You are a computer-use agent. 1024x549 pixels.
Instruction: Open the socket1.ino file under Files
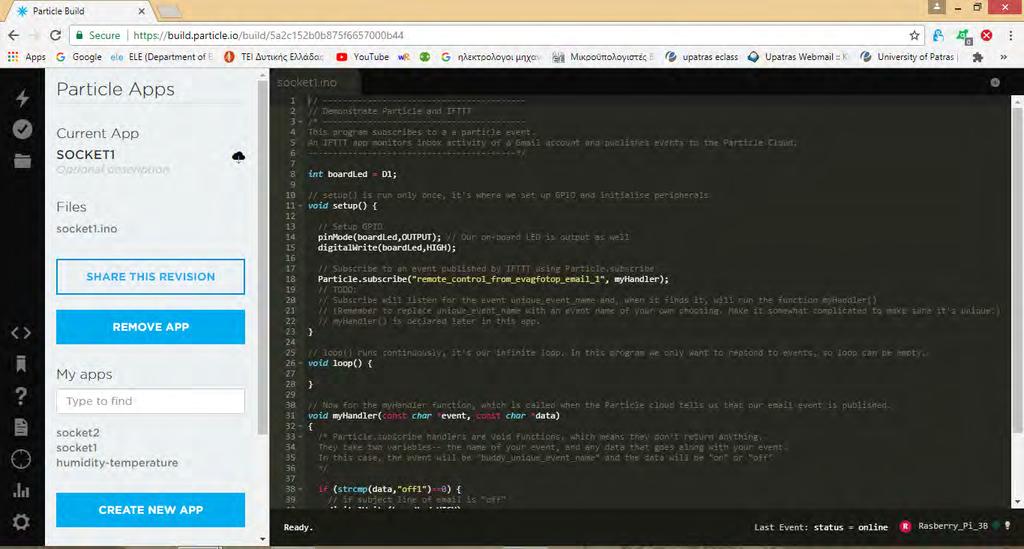pyautogui.click(x=87, y=229)
